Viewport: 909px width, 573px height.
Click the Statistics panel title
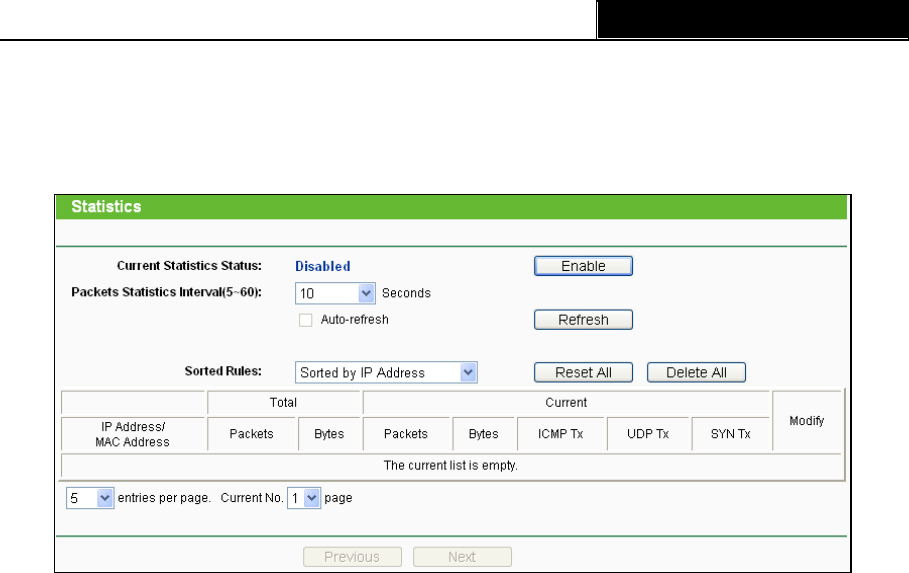(x=106, y=206)
